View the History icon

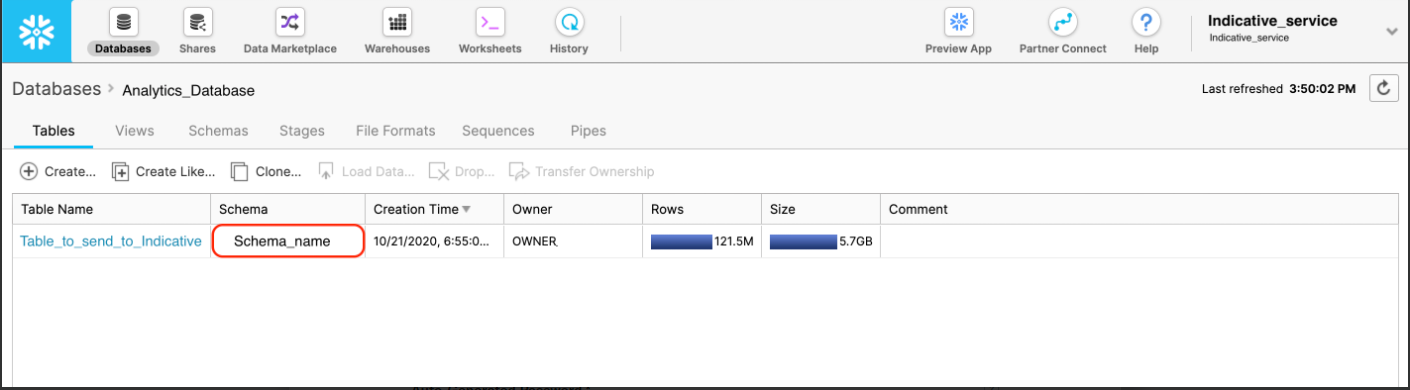point(569,22)
